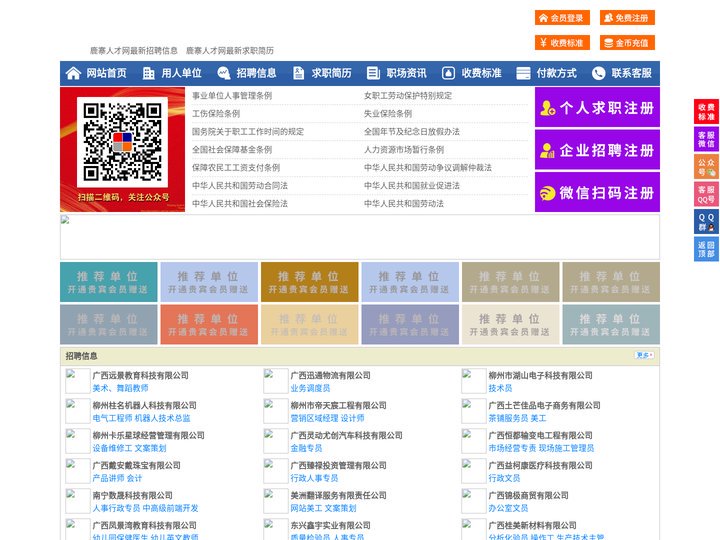The image size is (720, 540).
Task: Open the 人力资源市场暂行条例 link
Action: pyautogui.click(x=404, y=150)
